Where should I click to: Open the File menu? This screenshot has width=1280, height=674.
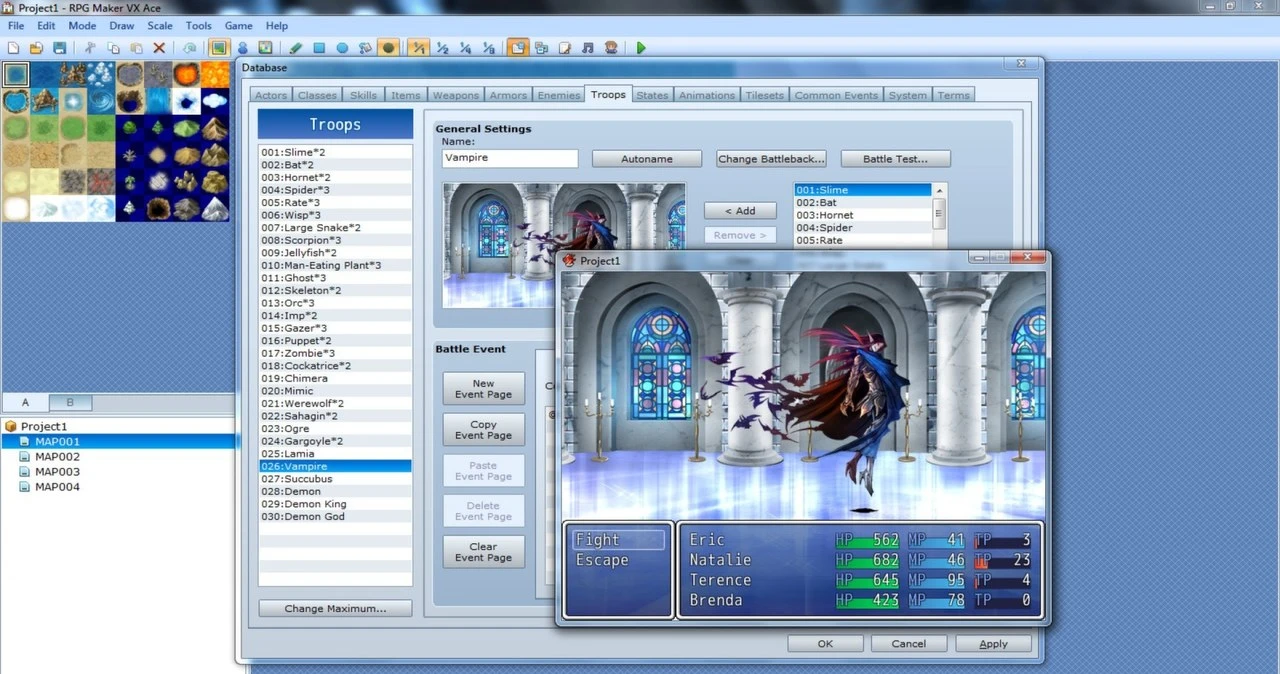pyautogui.click(x=16, y=26)
